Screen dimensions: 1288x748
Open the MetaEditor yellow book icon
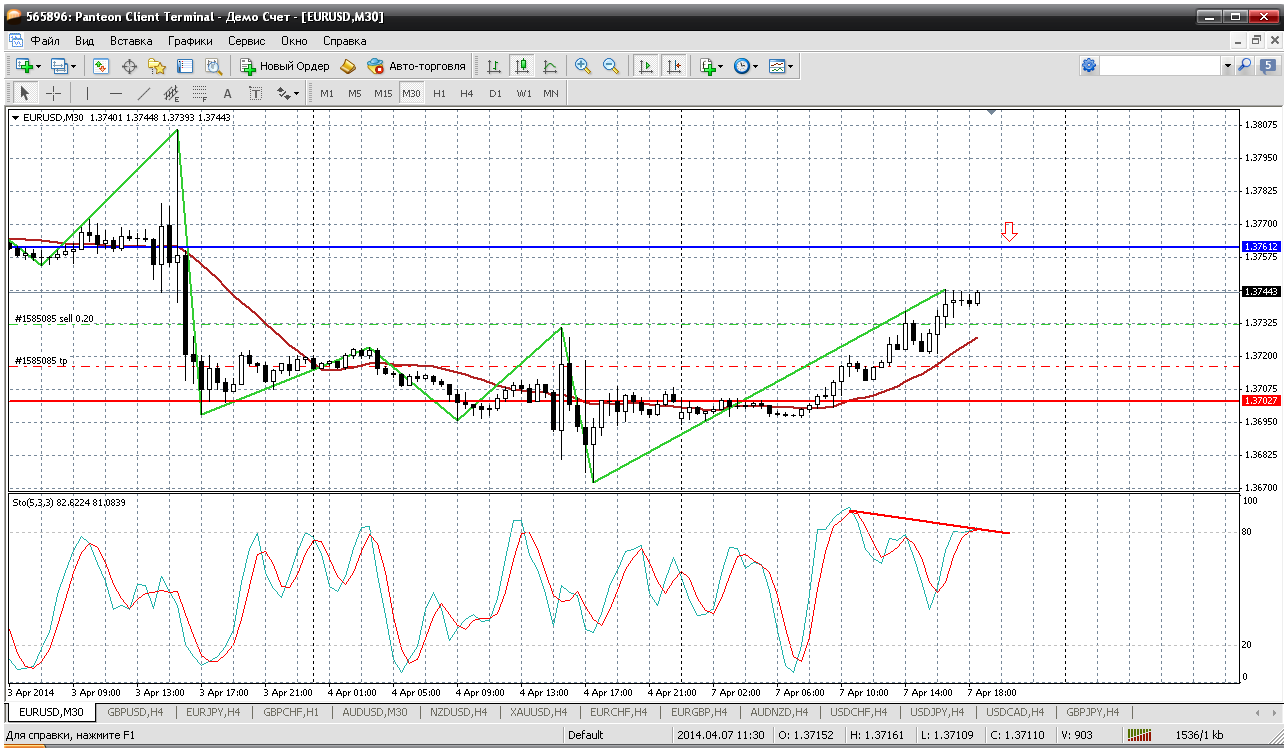click(x=348, y=66)
